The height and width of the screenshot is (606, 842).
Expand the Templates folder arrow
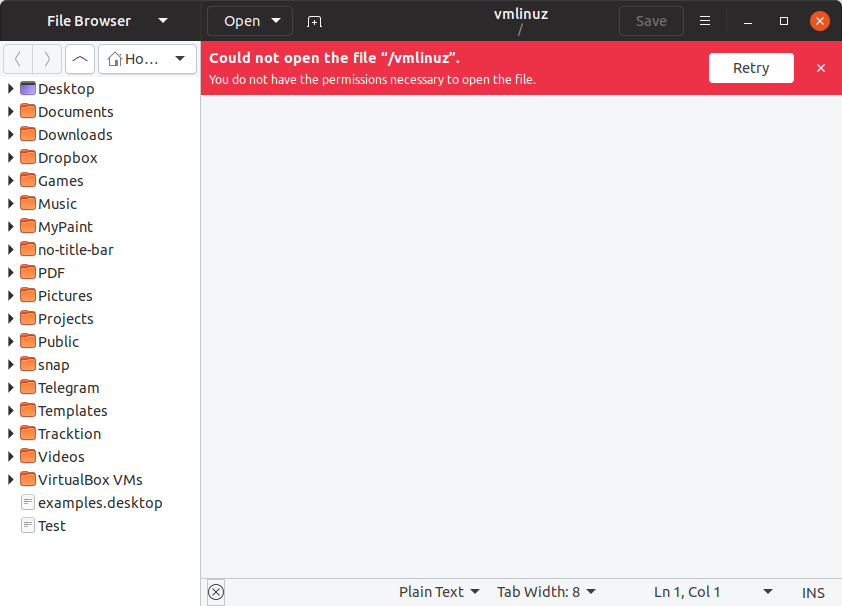click(10, 411)
